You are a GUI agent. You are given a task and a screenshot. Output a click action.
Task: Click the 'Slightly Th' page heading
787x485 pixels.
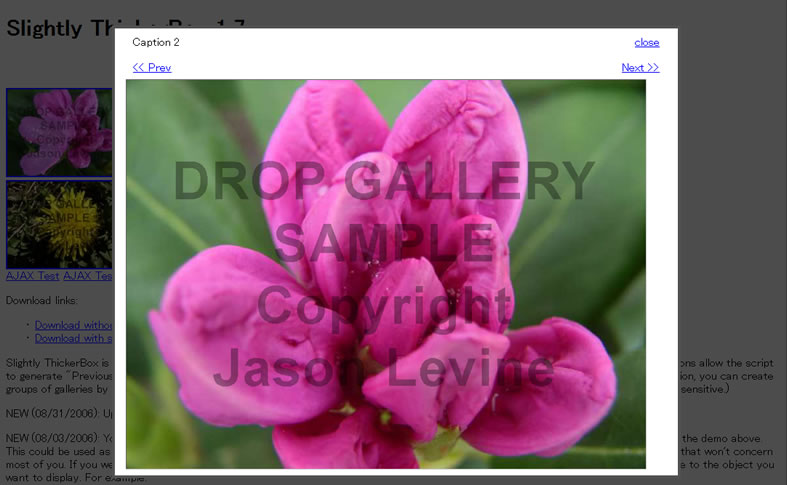click(60, 28)
